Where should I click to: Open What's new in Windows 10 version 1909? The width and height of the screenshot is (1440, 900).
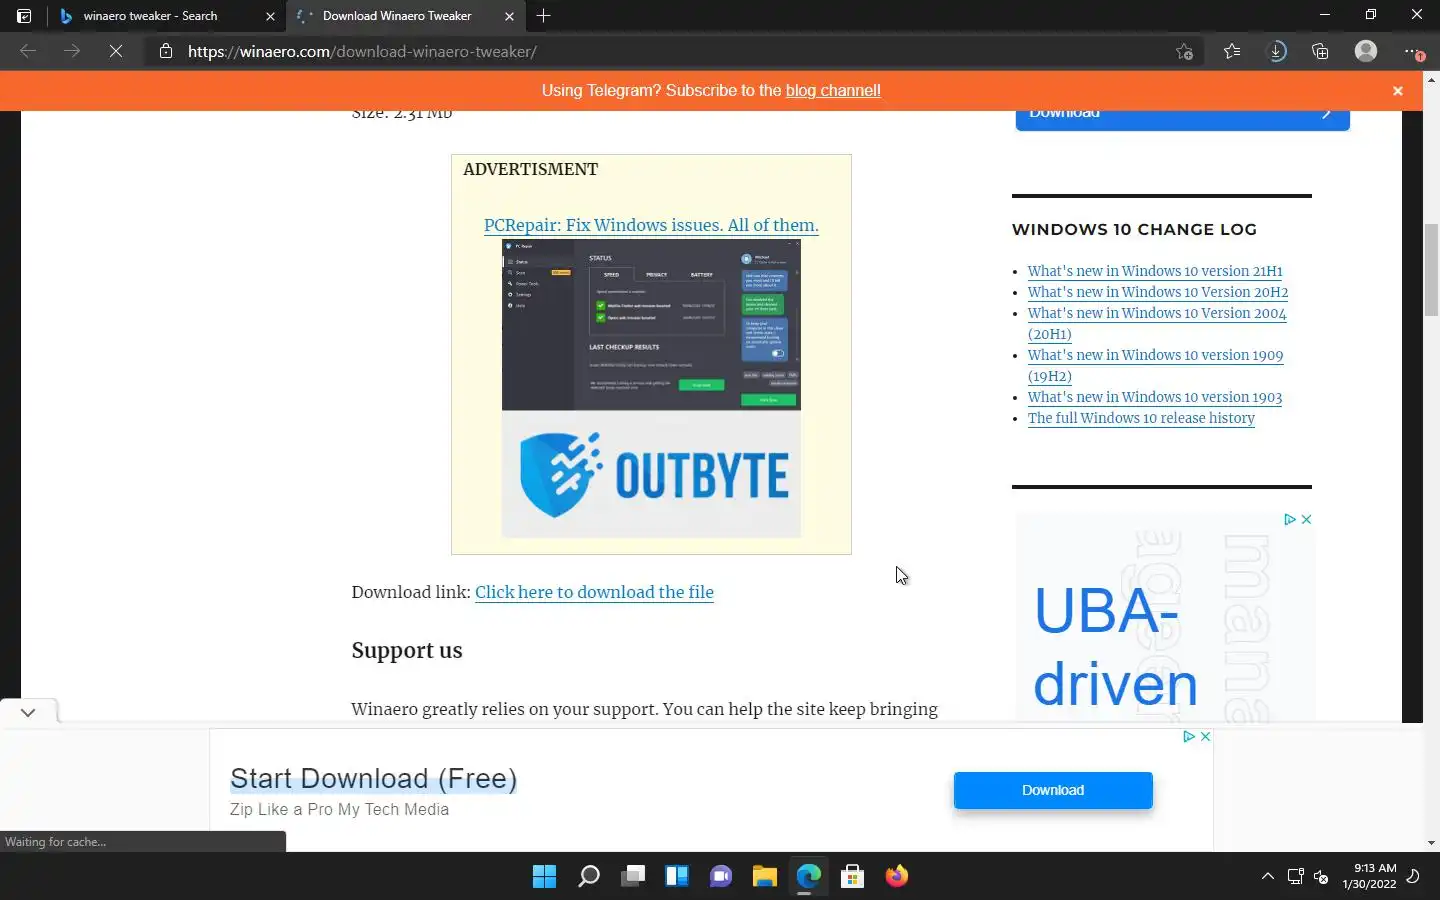[x=1155, y=365]
